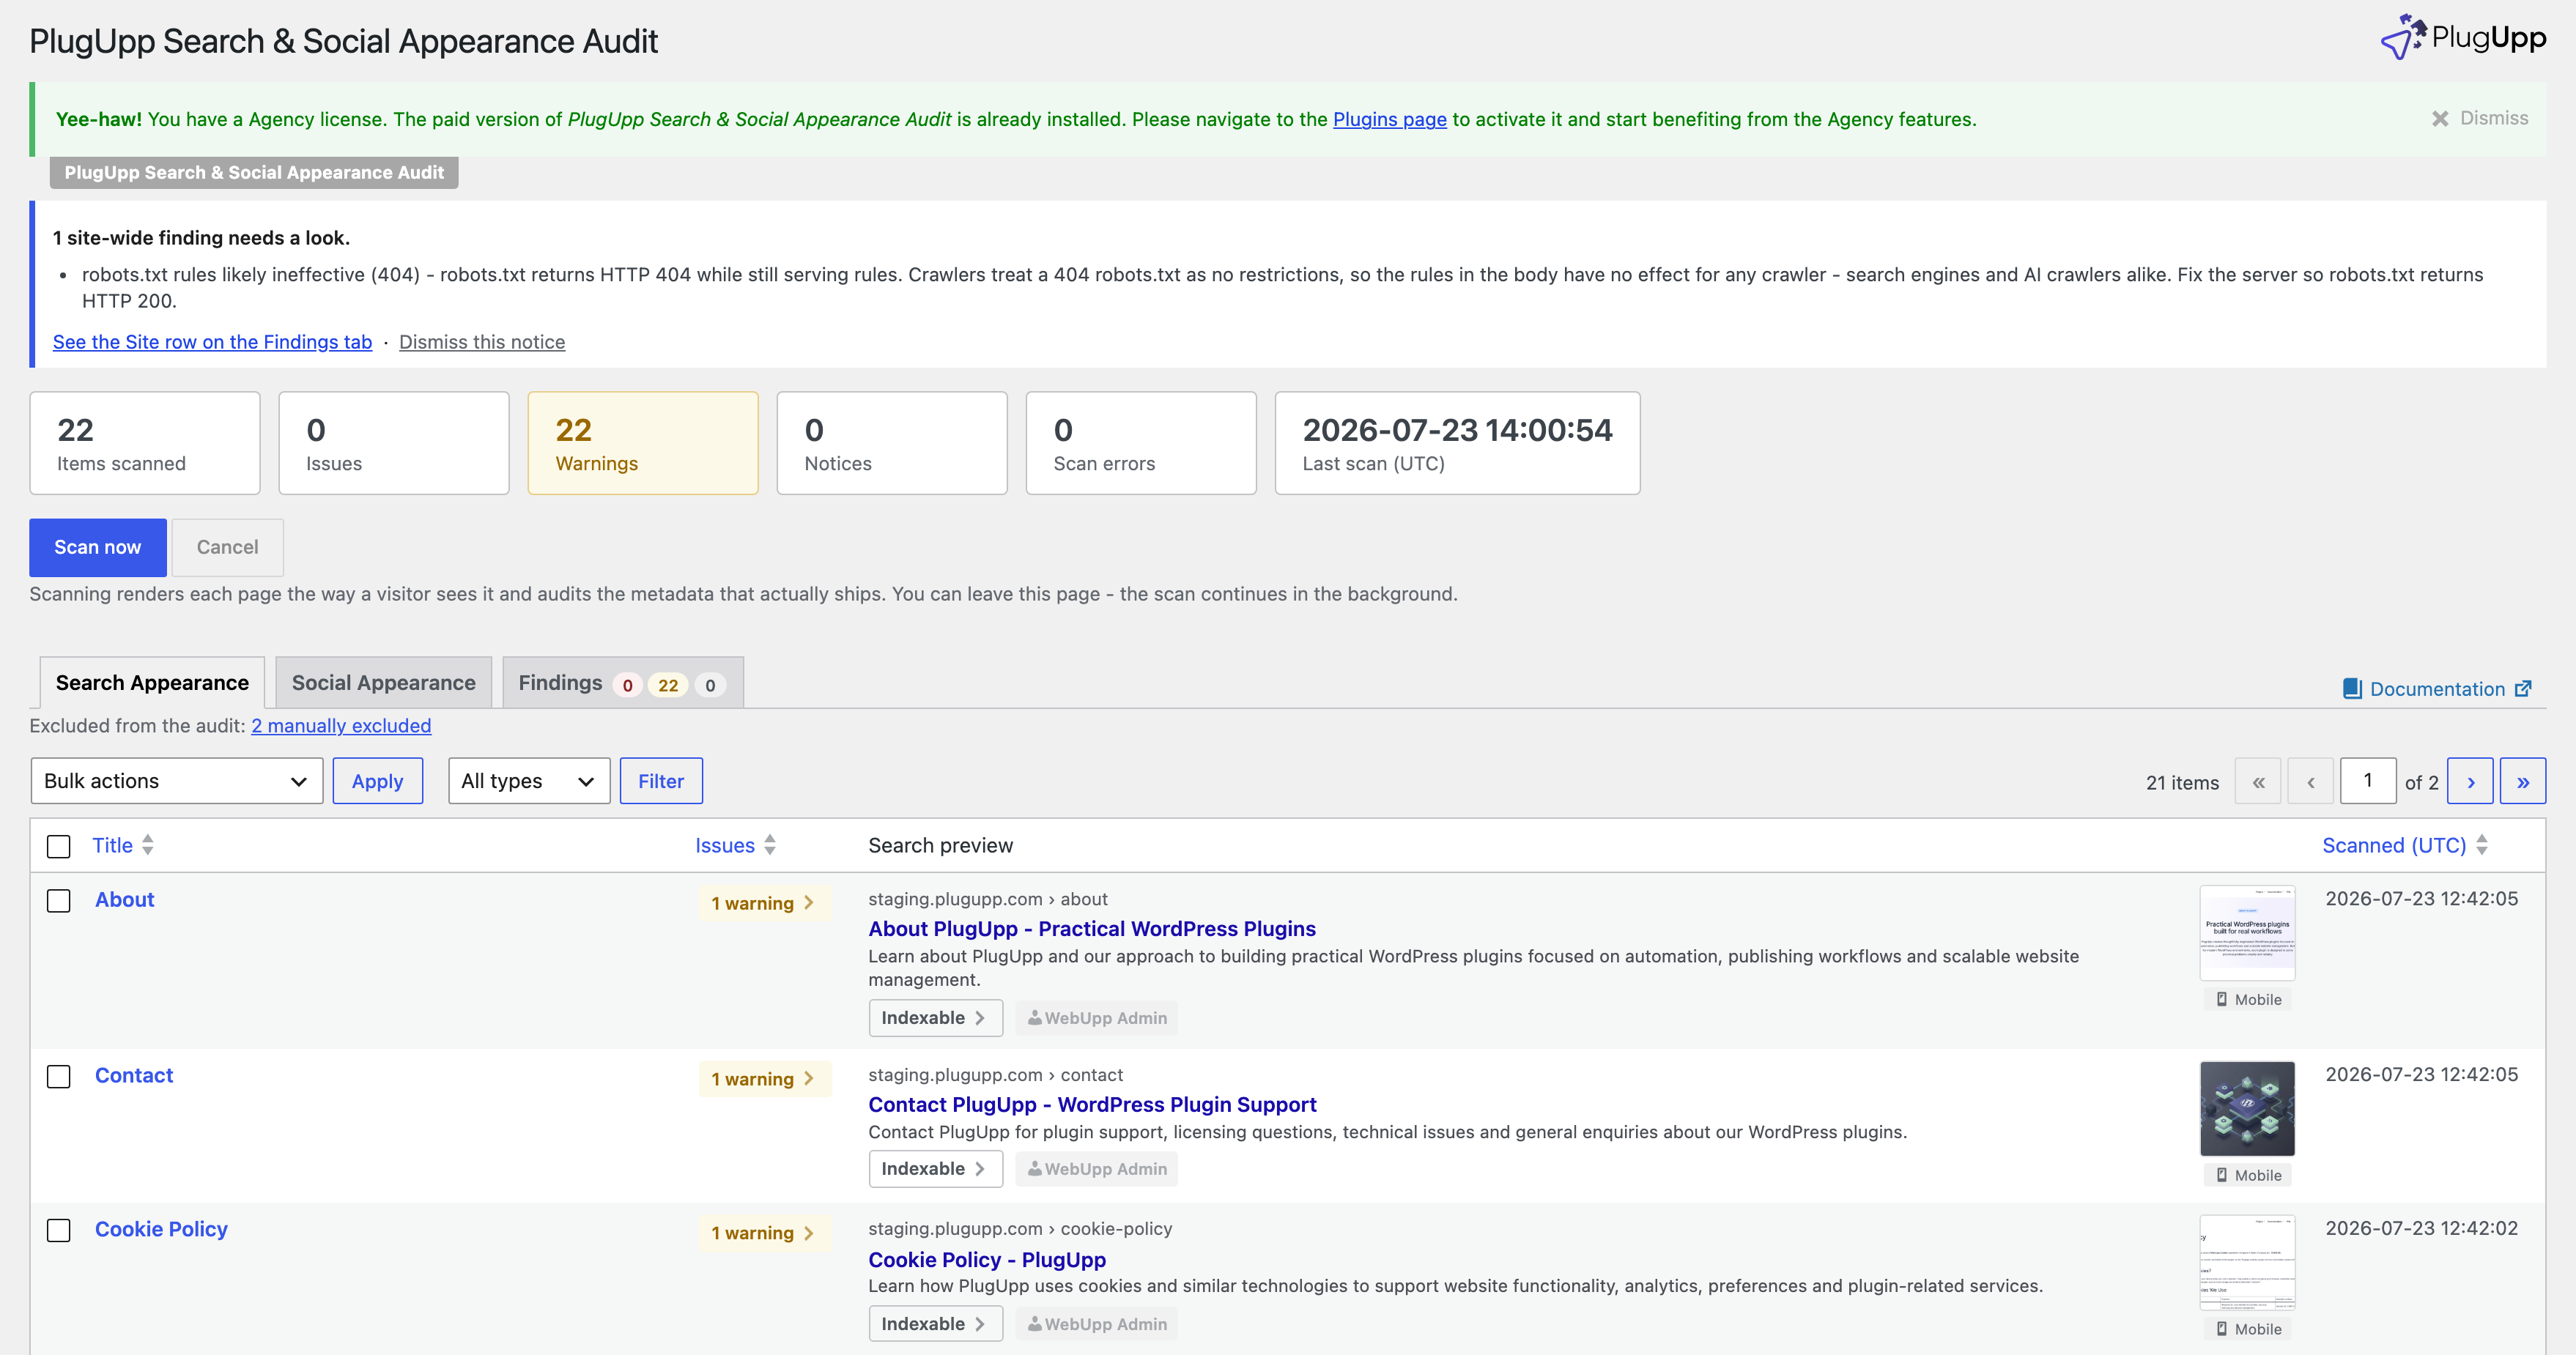Open the Contact page title link
Screen dimensions: 2576x1355
coord(134,1076)
